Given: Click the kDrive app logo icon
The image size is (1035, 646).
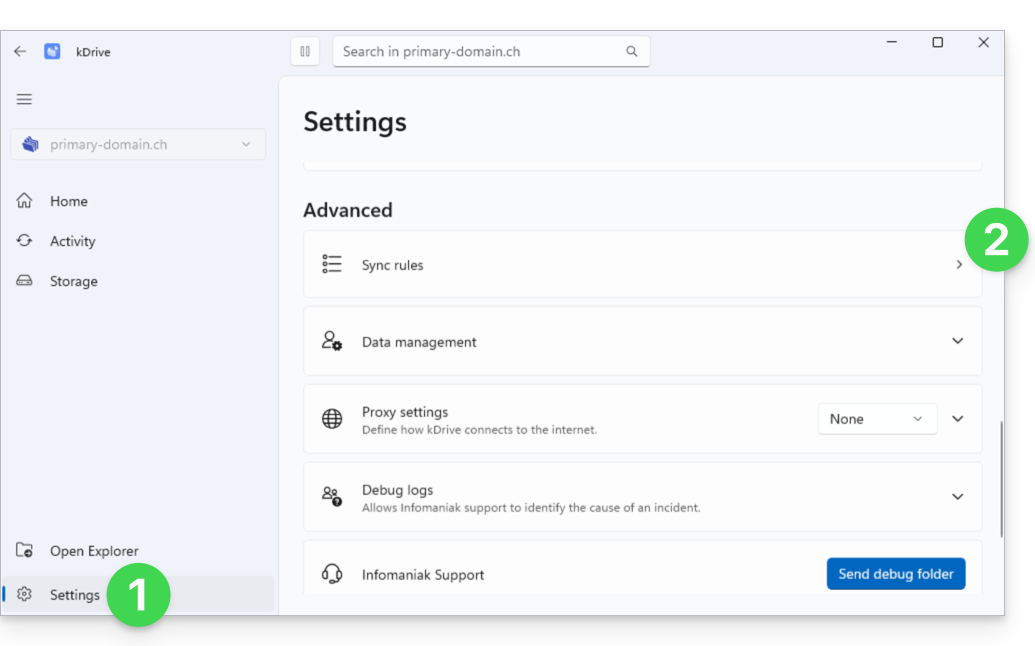Looking at the screenshot, I should pyautogui.click(x=52, y=51).
